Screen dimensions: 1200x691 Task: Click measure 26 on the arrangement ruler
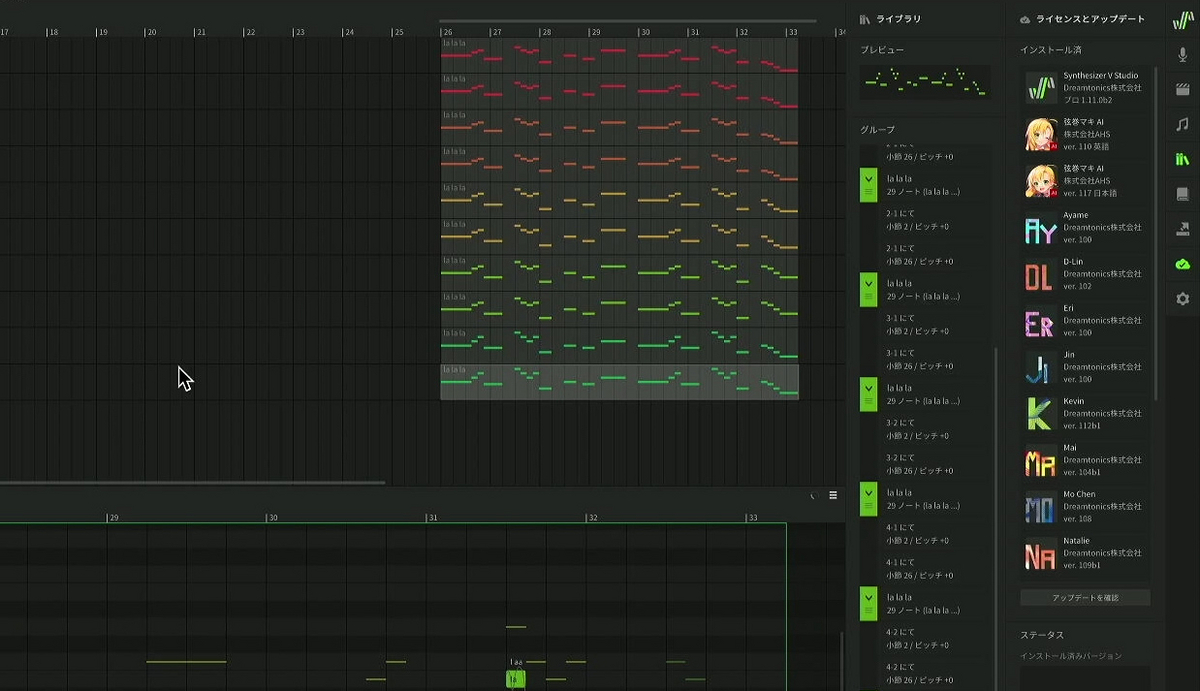[x=447, y=32]
